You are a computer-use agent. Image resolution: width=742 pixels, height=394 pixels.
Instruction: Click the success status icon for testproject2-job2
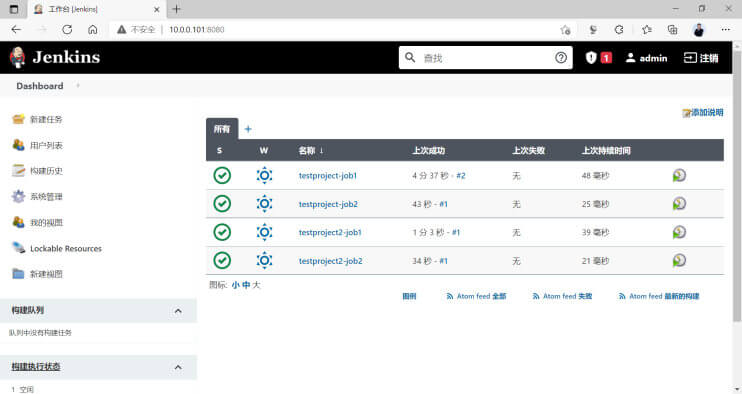coord(222,261)
